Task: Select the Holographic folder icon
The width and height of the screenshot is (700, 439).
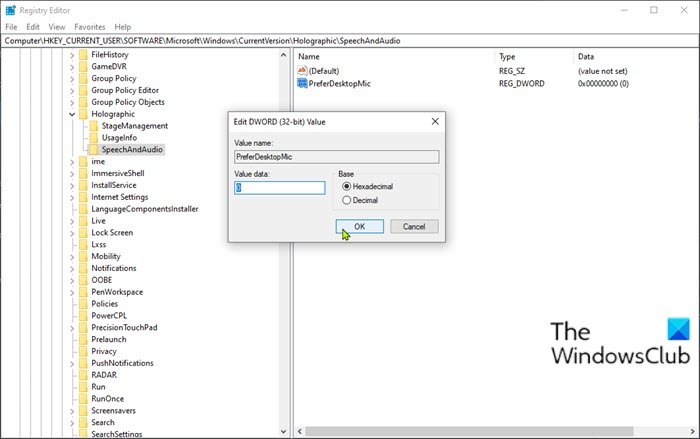Action: click(83, 114)
